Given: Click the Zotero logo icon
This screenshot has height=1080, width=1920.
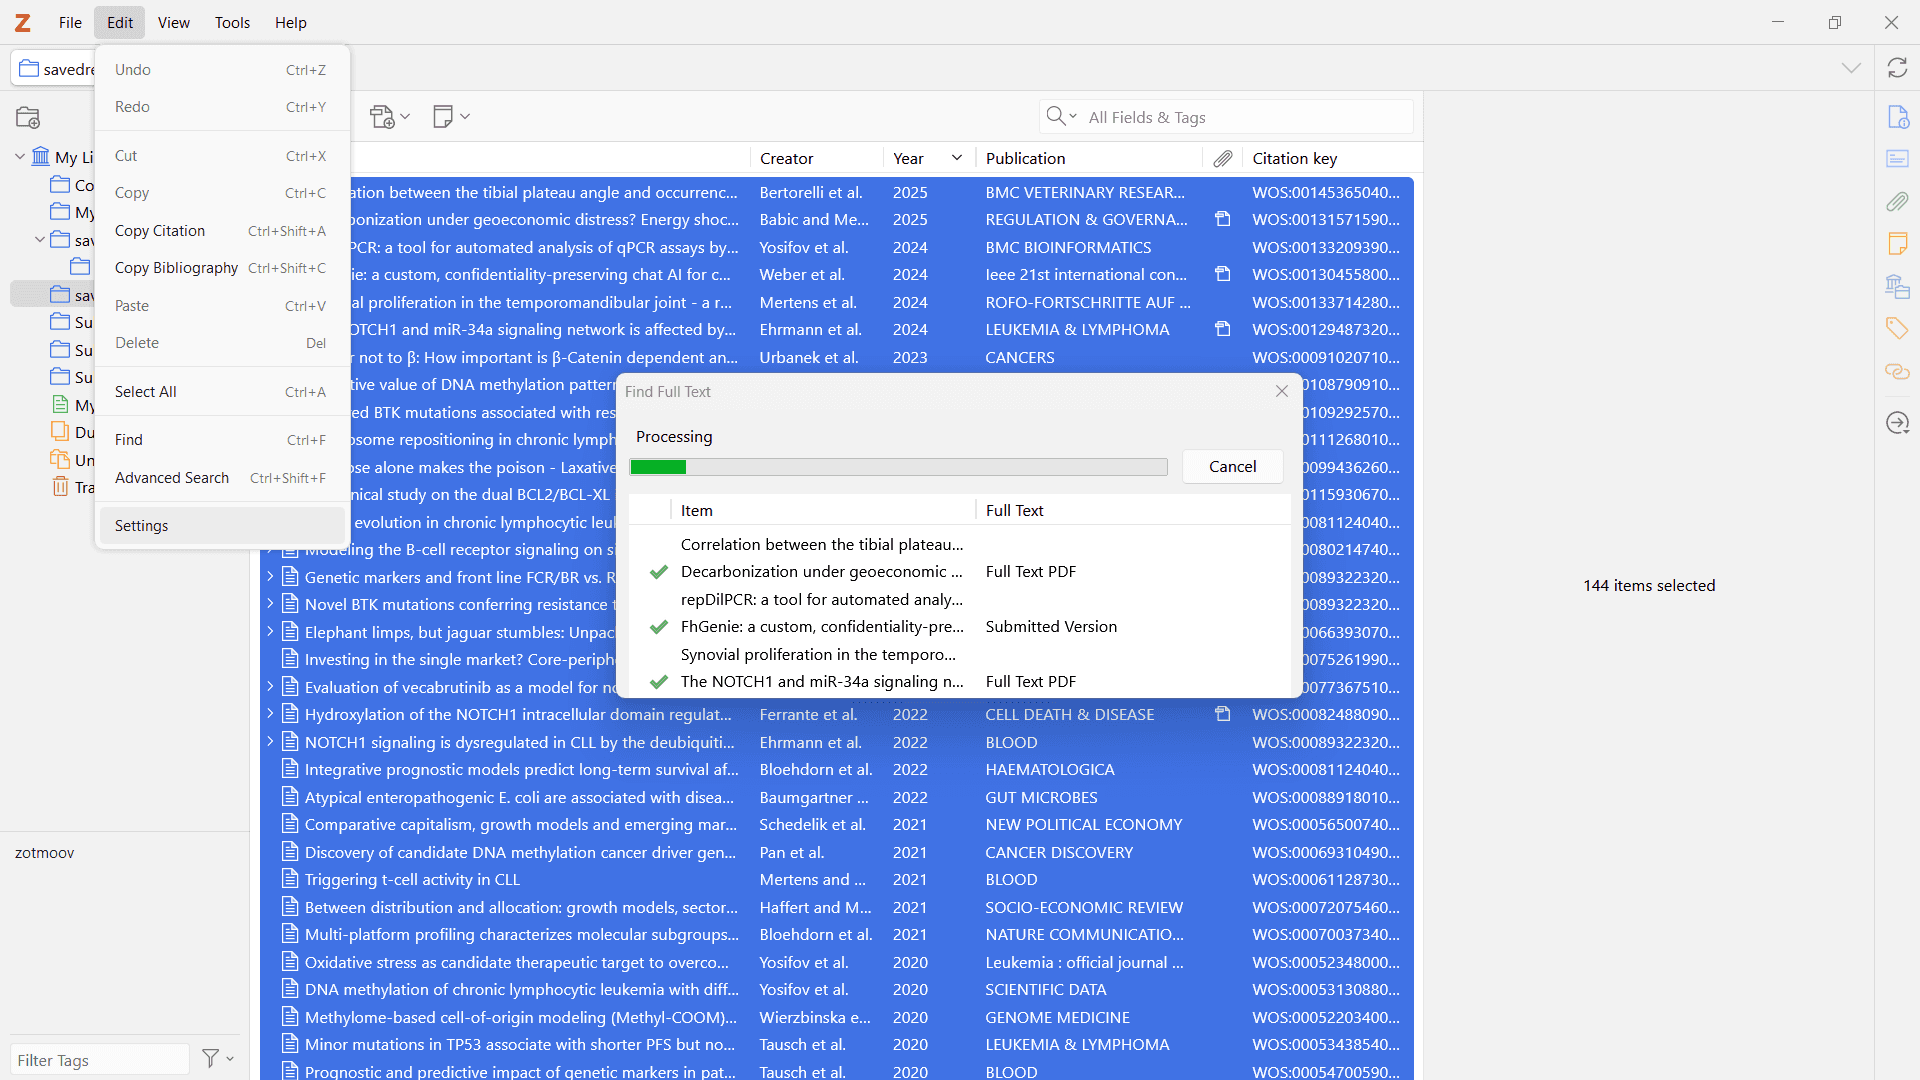Looking at the screenshot, I should point(22,22).
